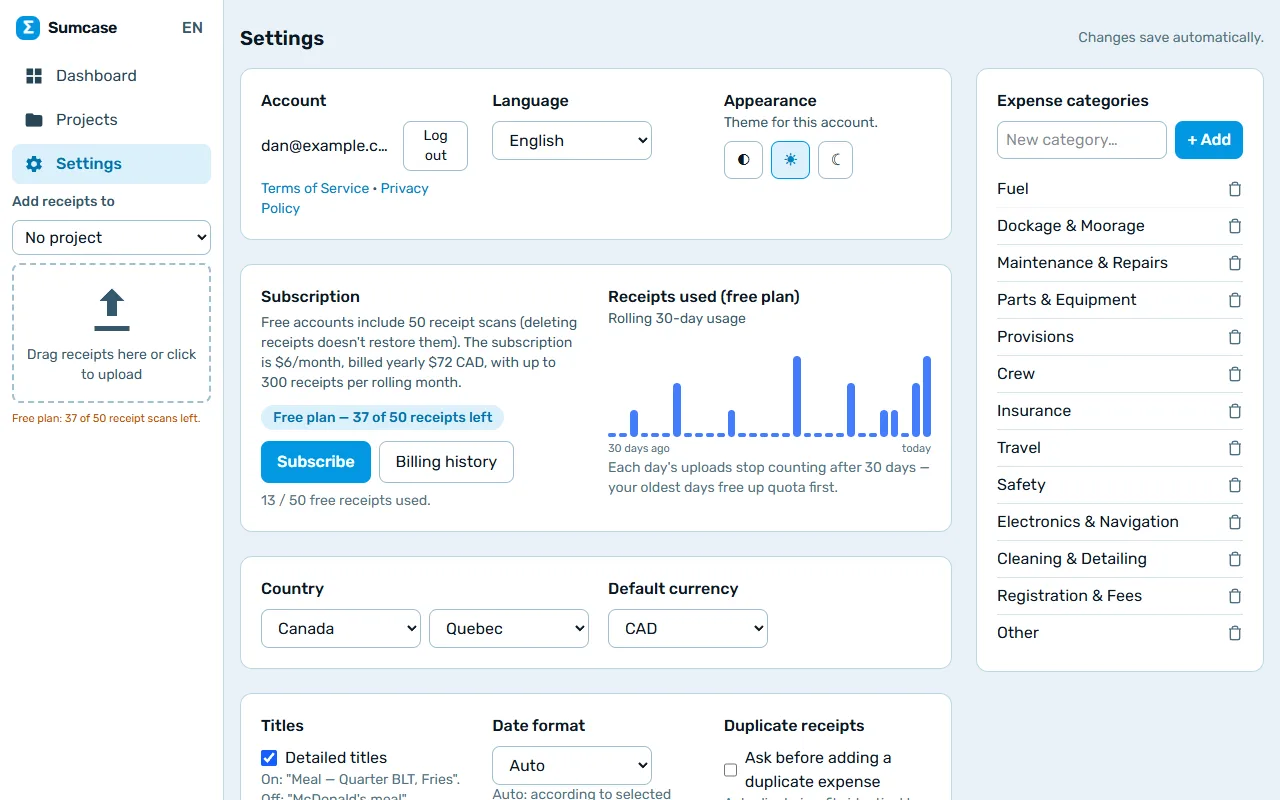This screenshot has width=1280, height=800.
Task: Select the light sun theme
Action: 790,160
